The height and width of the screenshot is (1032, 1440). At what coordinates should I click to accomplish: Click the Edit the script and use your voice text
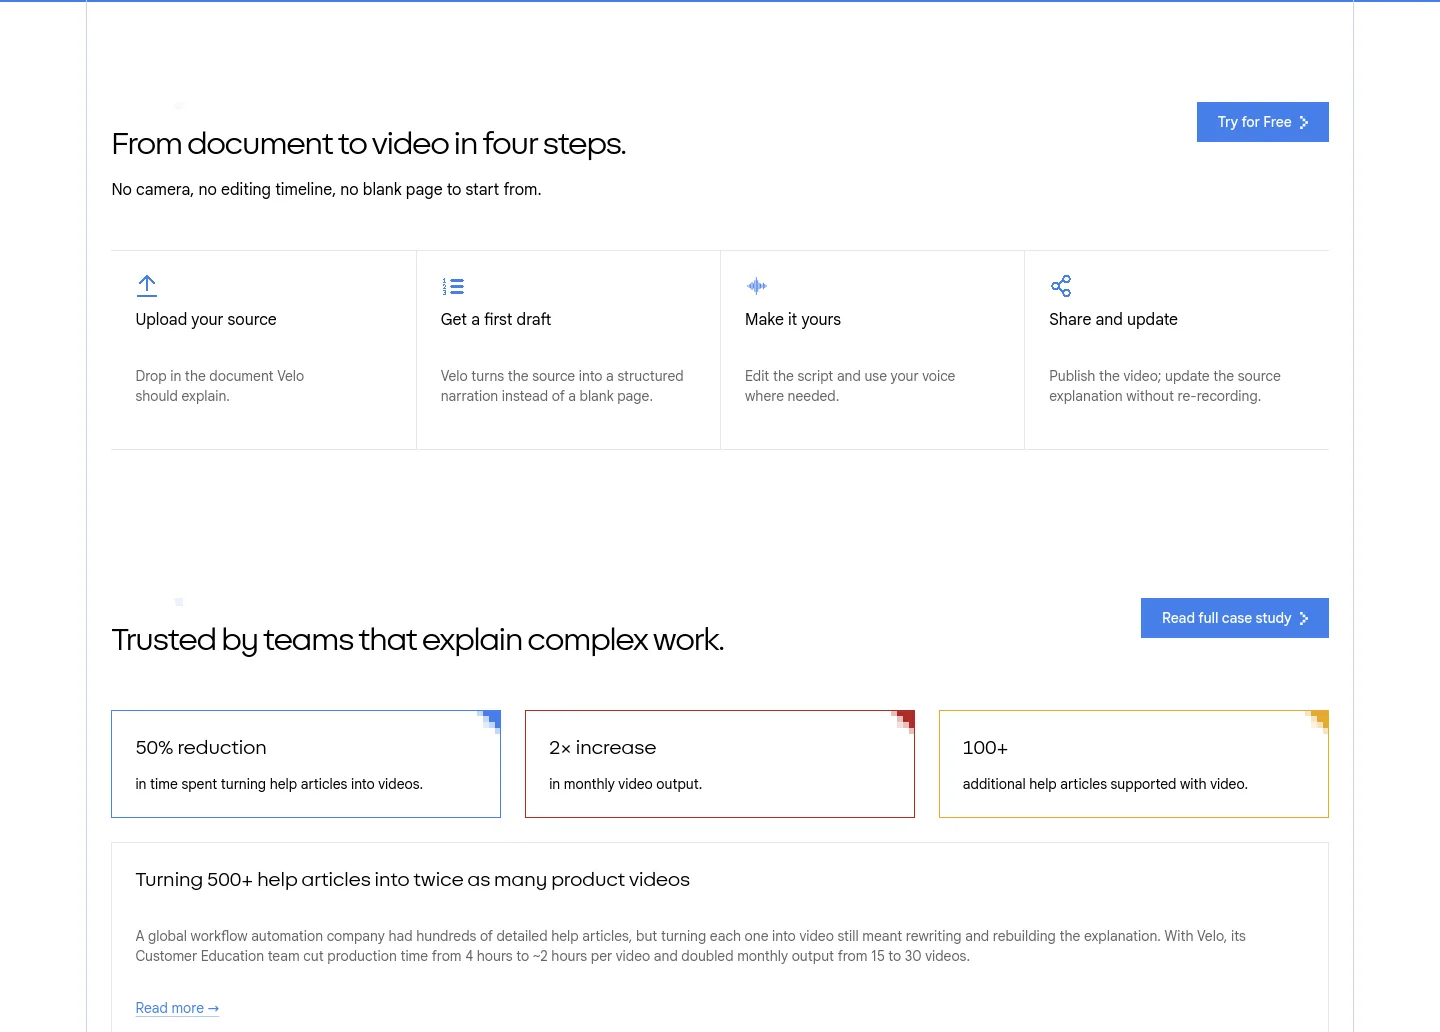850,386
